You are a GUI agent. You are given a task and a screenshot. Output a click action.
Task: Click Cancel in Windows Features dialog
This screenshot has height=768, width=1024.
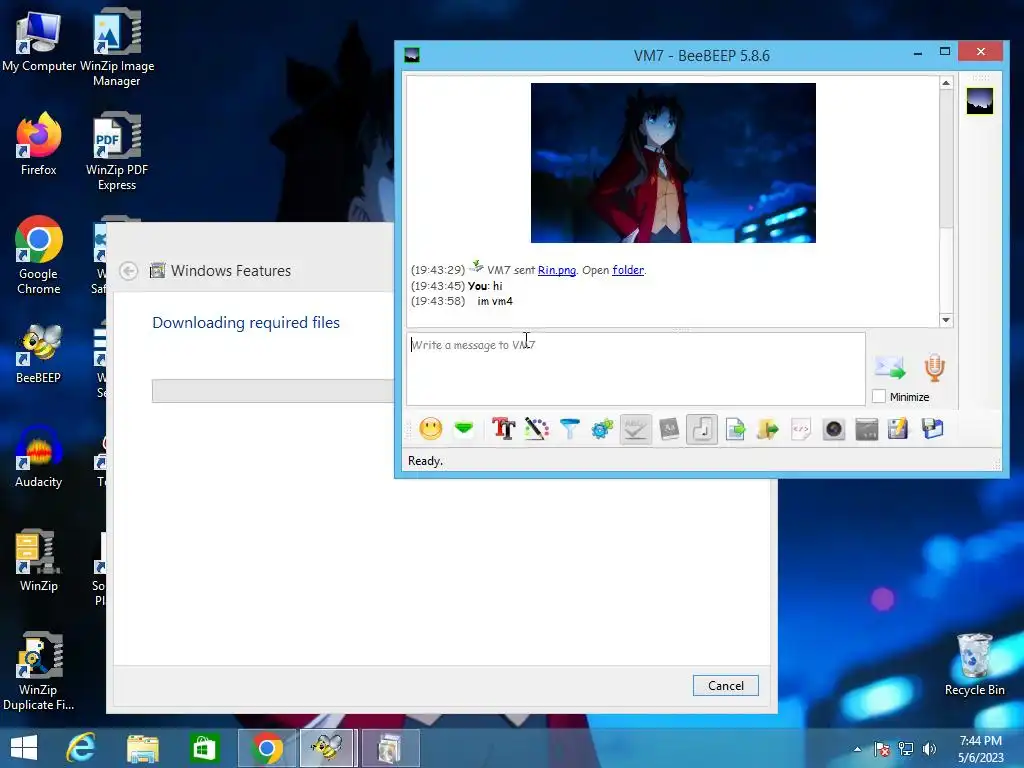[726, 686]
